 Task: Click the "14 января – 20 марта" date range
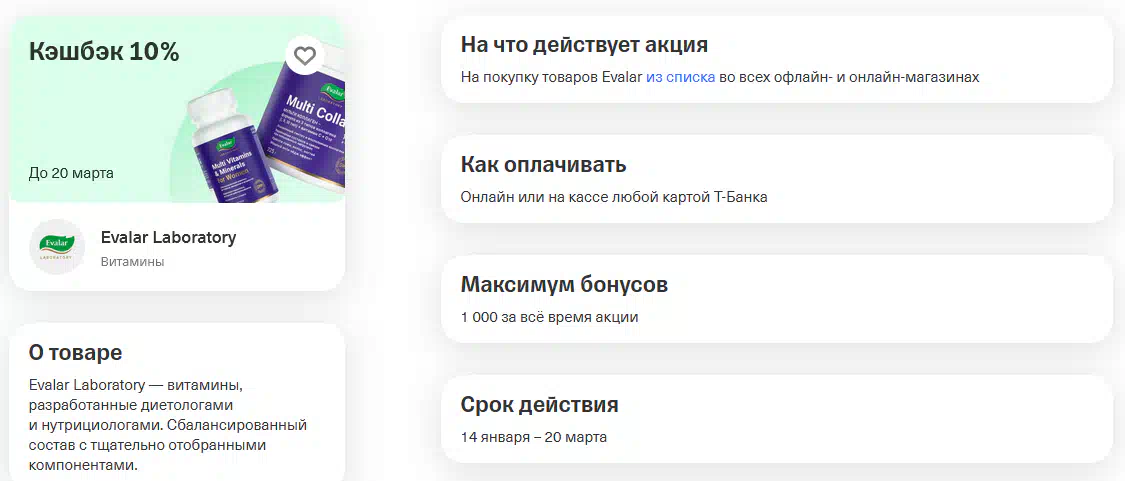(534, 436)
